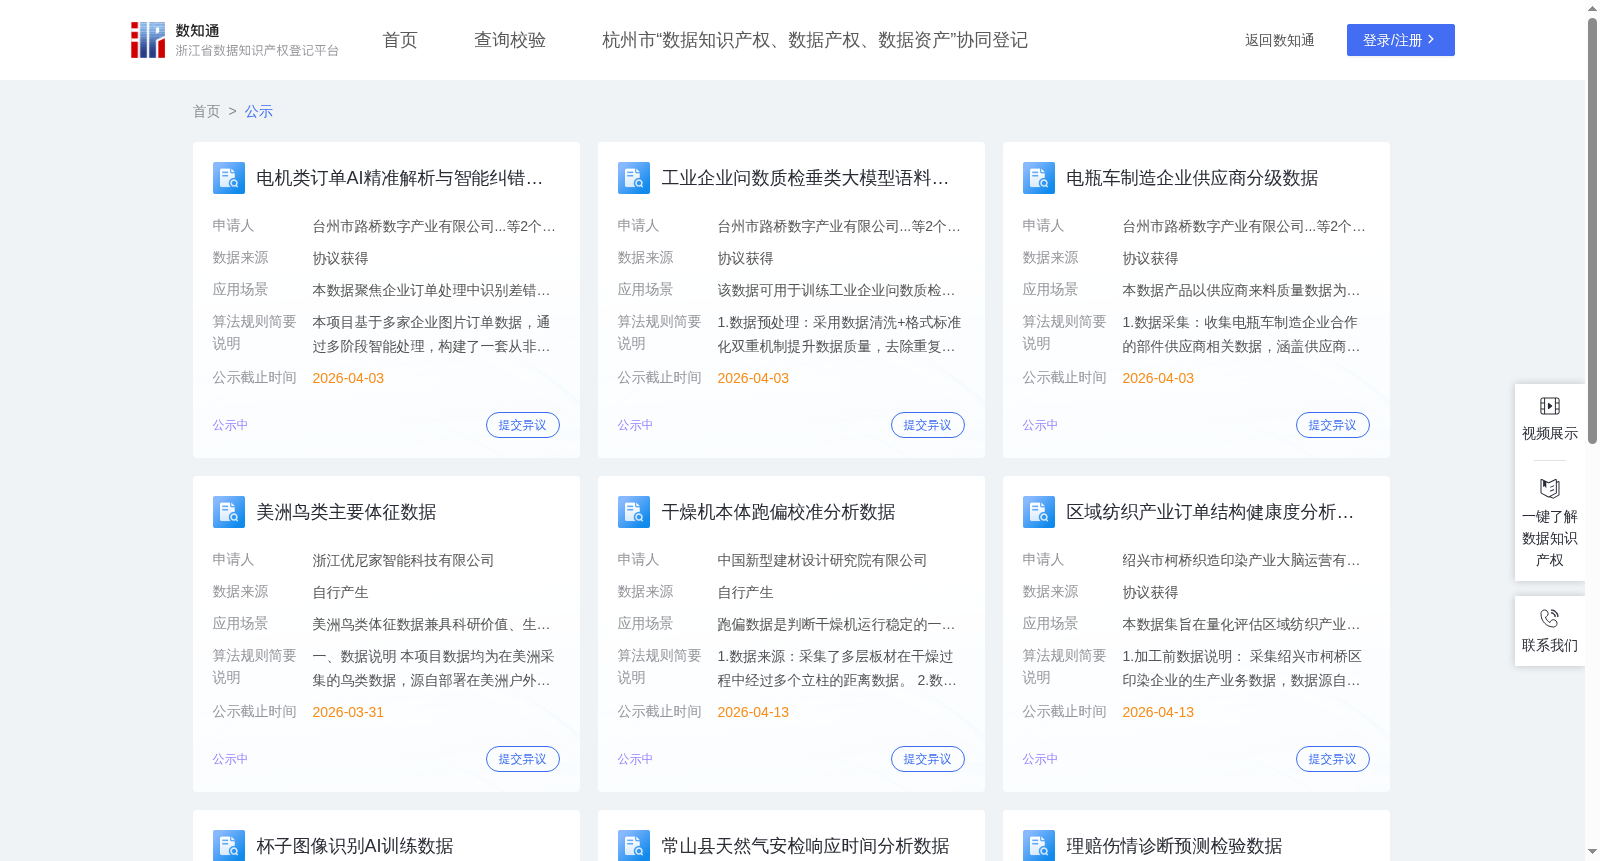Open the card titled 电机类订单AI精准解析与智能纠错

400,178
